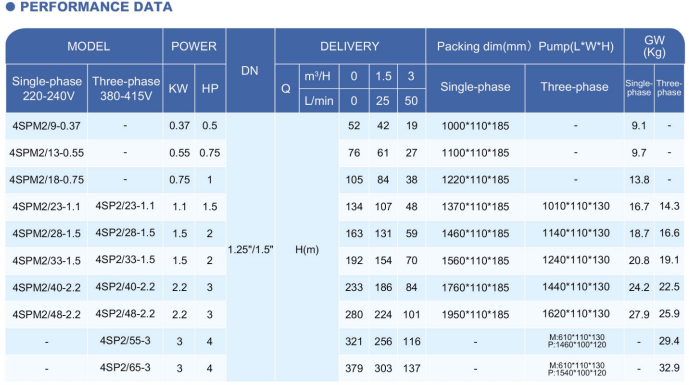Select model 4SPM2/40-2.2
The width and height of the screenshot is (689, 385).
[47, 287]
